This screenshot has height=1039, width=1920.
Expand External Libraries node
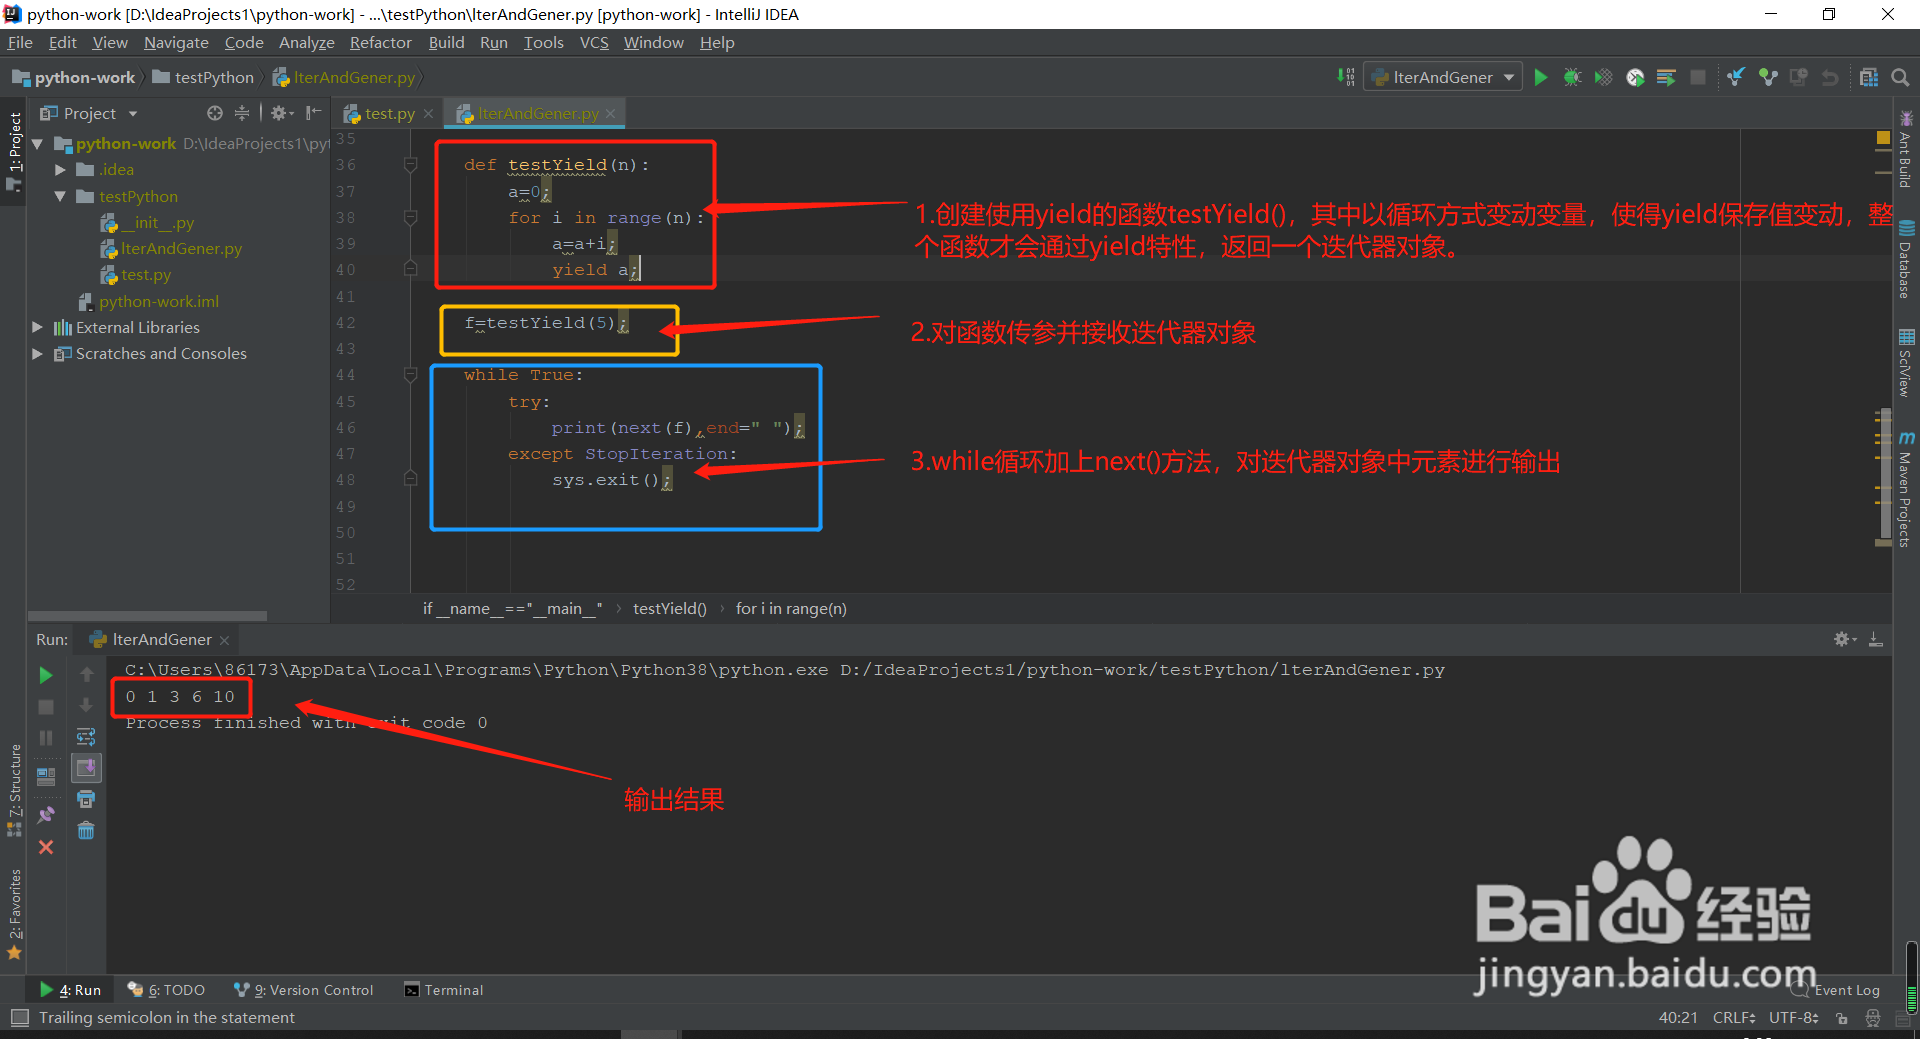click(x=37, y=327)
